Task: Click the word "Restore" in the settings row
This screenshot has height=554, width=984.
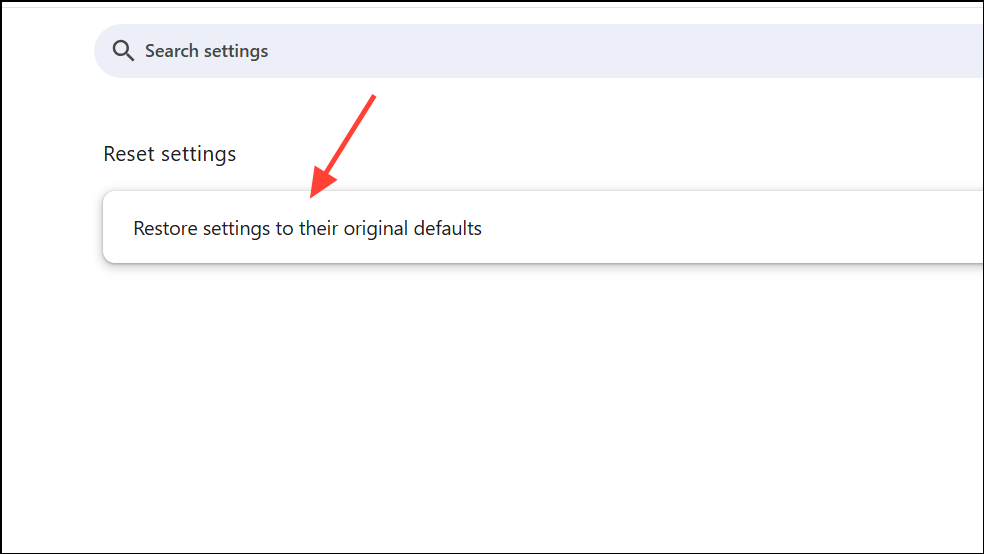Action: click(165, 229)
